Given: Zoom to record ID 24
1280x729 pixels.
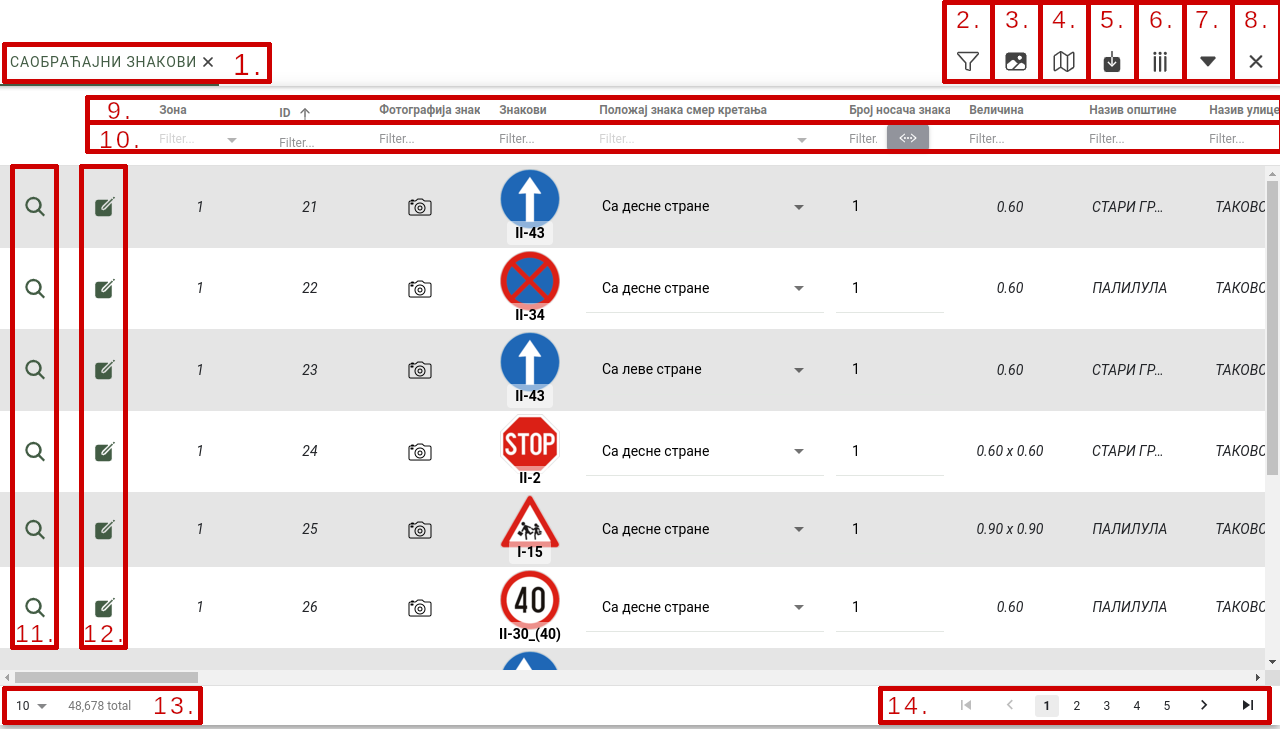Looking at the screenshot, I should [x=35, y=452].
